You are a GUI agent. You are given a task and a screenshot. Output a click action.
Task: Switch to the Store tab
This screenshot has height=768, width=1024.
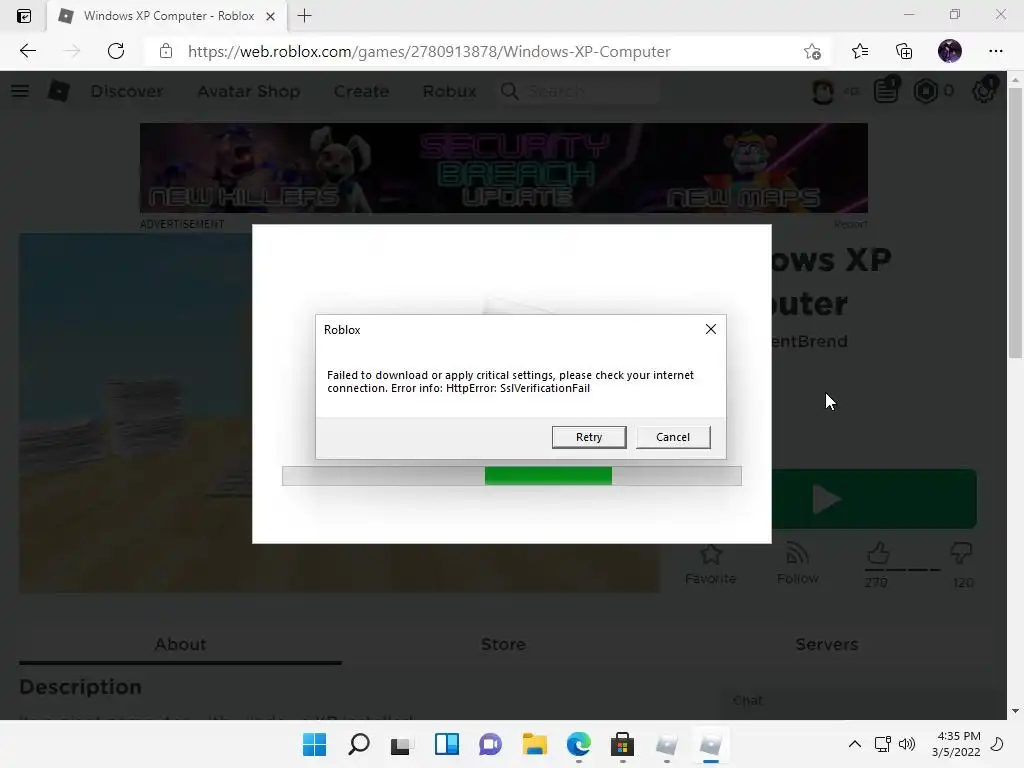click(x=503, y=645)
